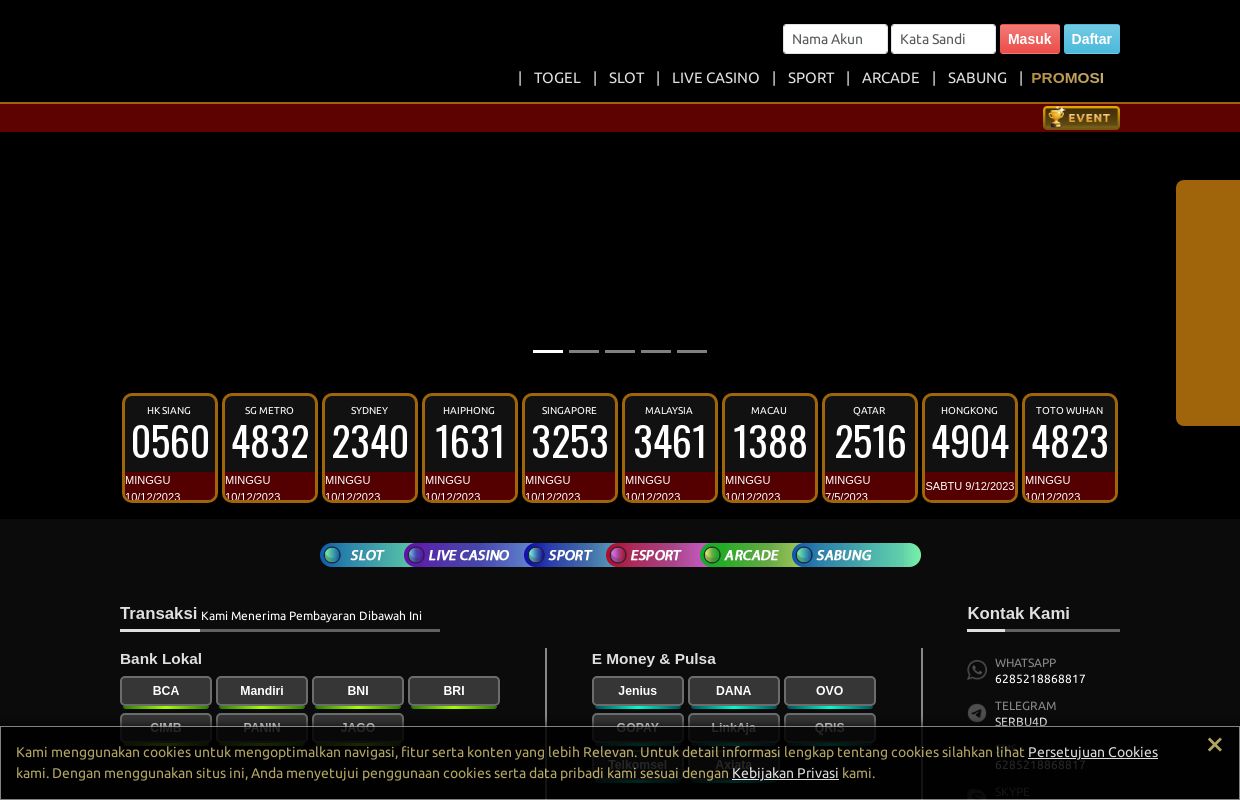Open the Kebijakan Privasi link
The width and height of the screenshot is (1240, 800).
(x=785, y=773)
